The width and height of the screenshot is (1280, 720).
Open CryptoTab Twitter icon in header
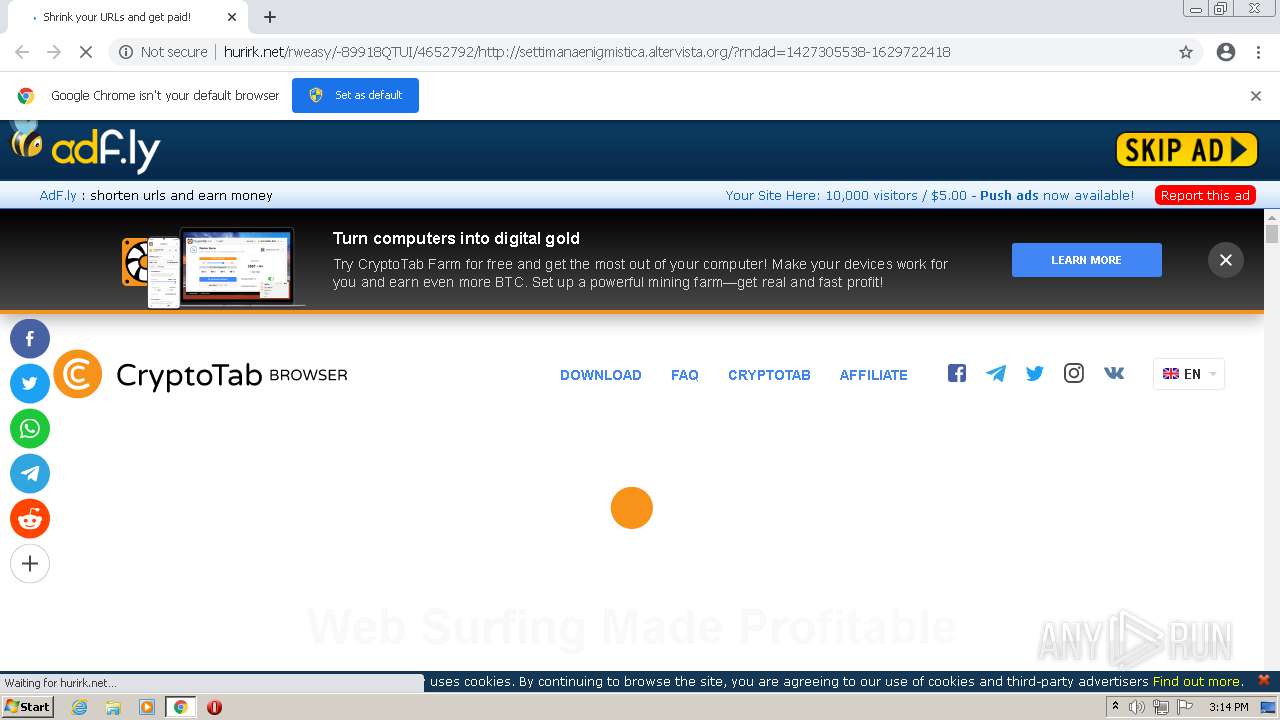click(1035, 373)
